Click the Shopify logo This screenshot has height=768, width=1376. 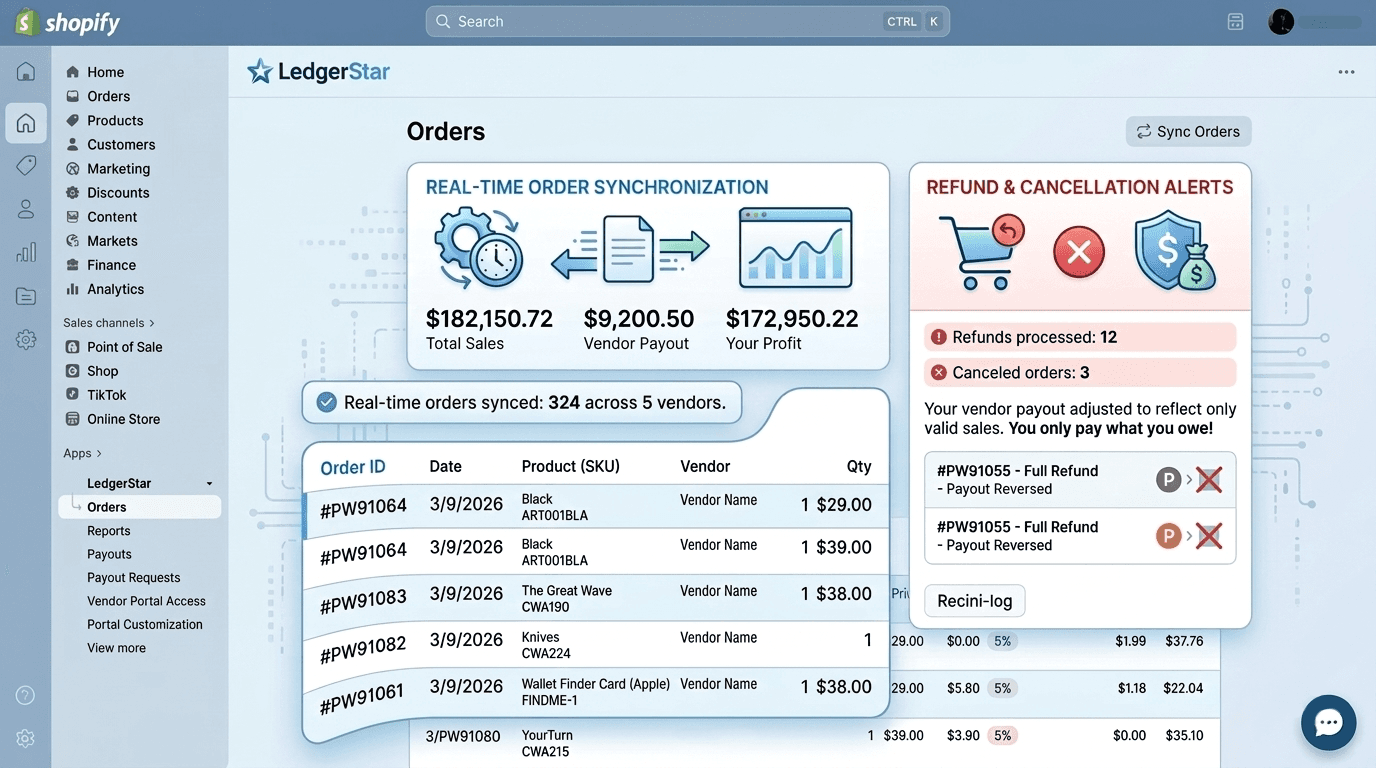coord(67,22)
